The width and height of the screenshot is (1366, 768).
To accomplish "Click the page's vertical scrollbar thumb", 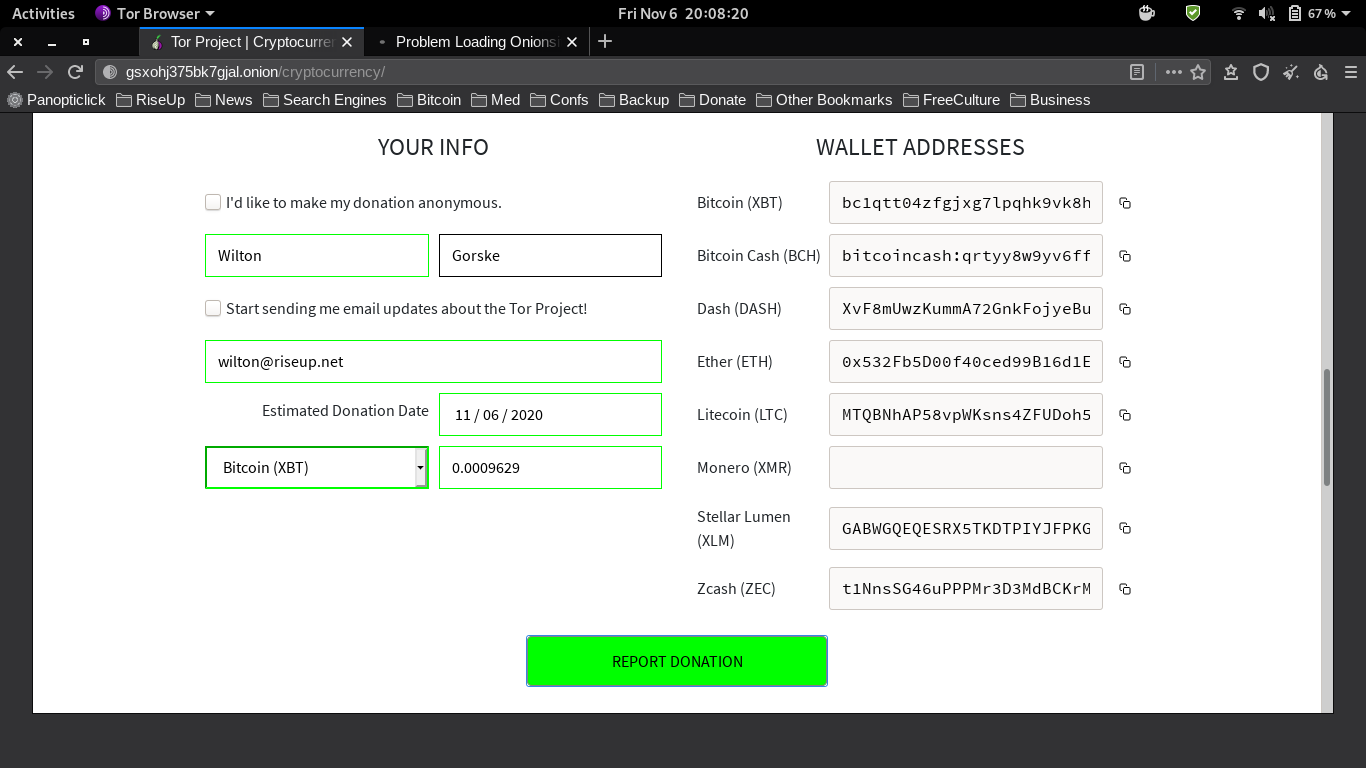I will coord(1327,427).
